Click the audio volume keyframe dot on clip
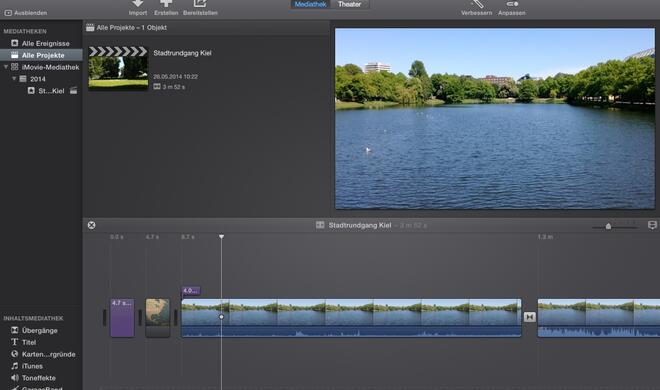660x390 pixels. coord(221,317)
